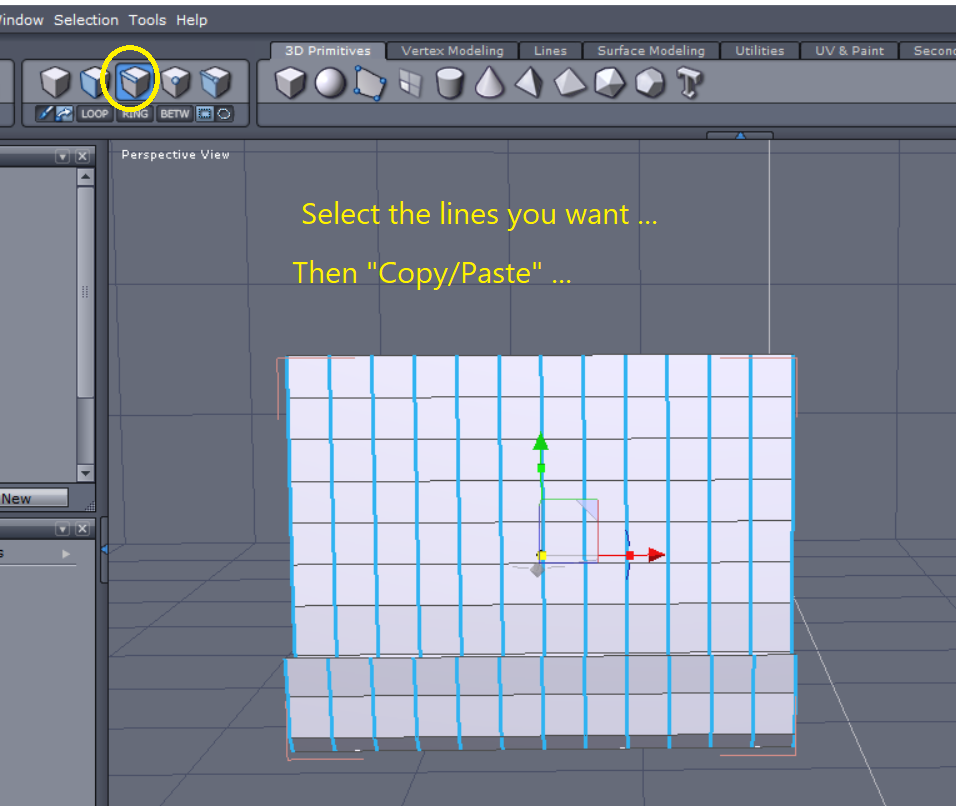Open the 3D Primitives tab

327,51
